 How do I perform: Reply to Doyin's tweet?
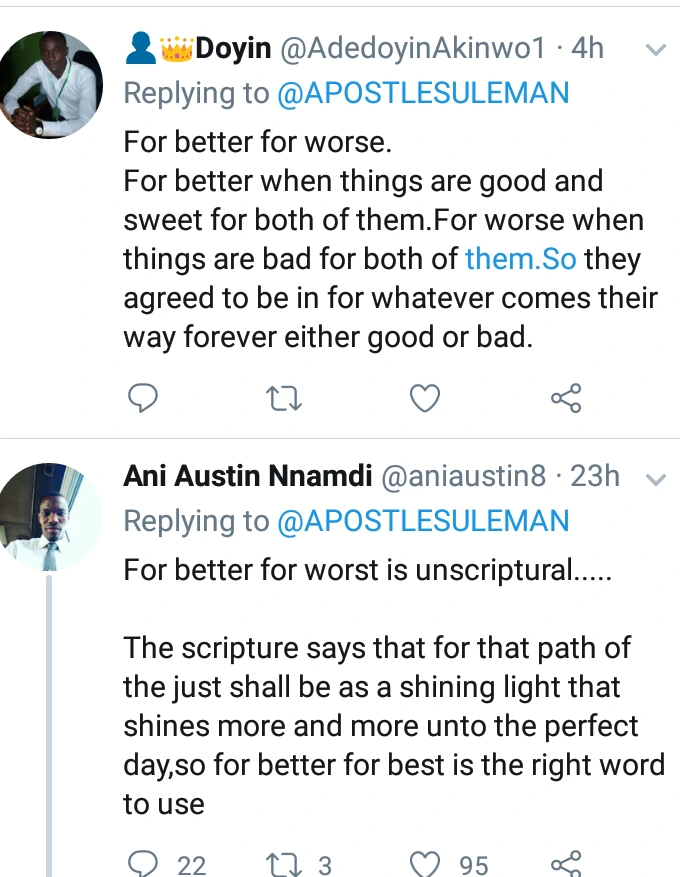[x=143, y=400]
